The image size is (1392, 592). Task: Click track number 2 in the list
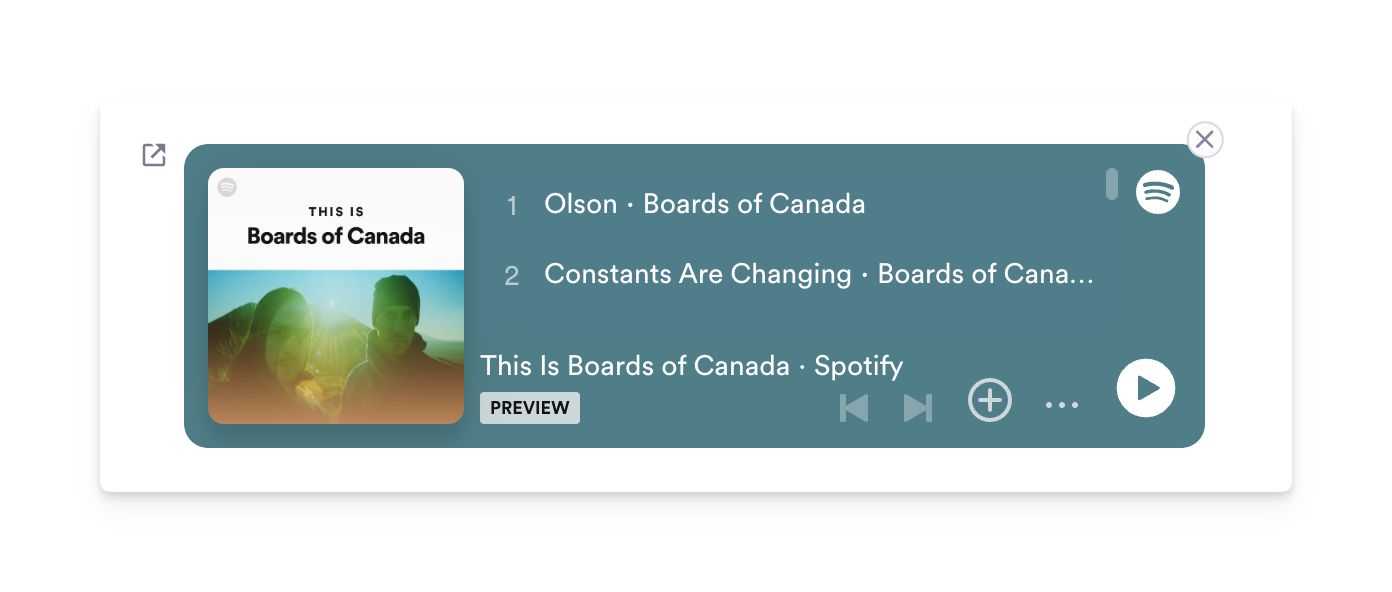pyautogui.click(x=512, y=276)
